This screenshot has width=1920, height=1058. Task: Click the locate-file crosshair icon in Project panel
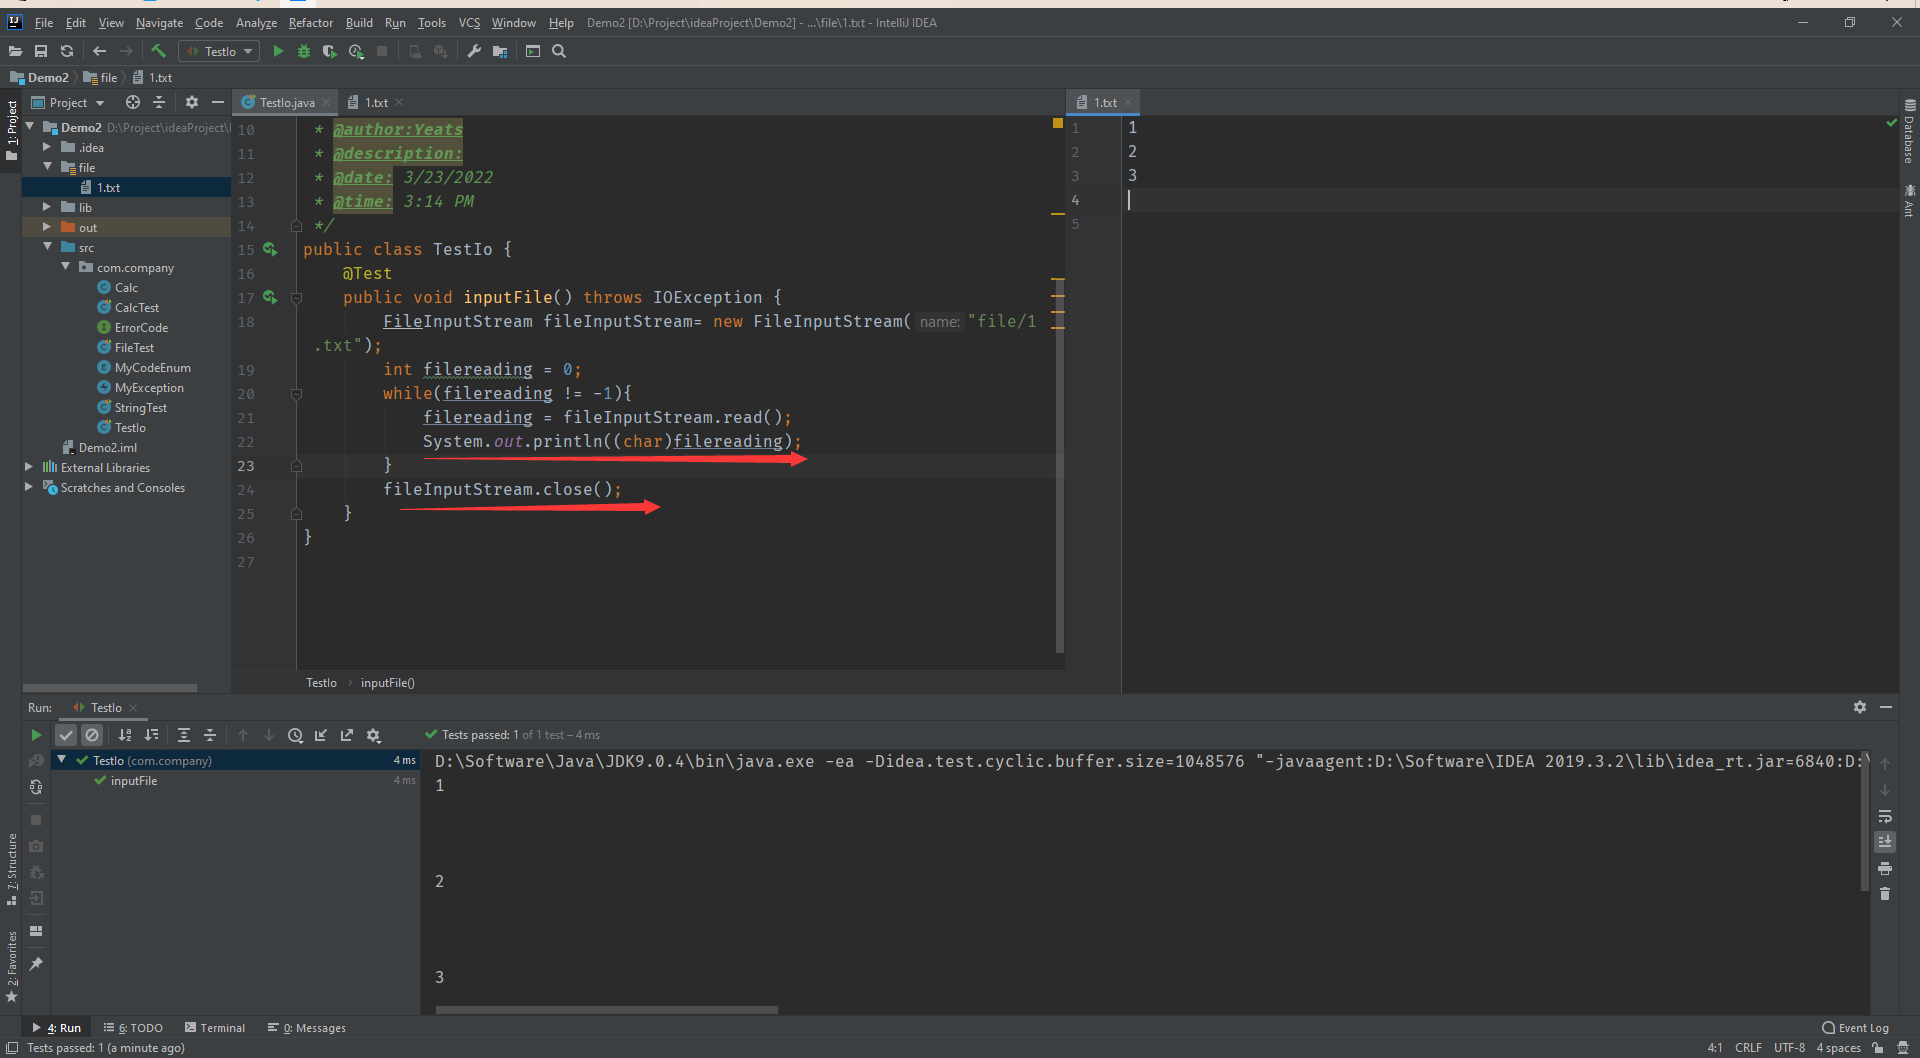pos(133,102)
